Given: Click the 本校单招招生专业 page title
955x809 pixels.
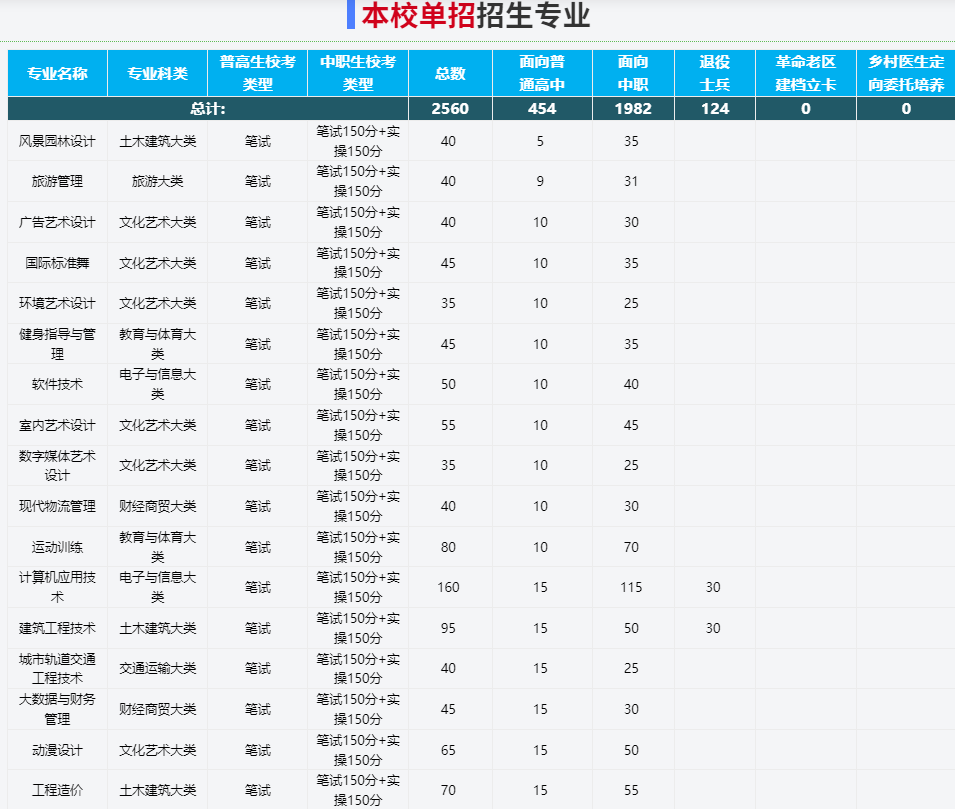Looking at the screenshot, I should coord(475,16).
